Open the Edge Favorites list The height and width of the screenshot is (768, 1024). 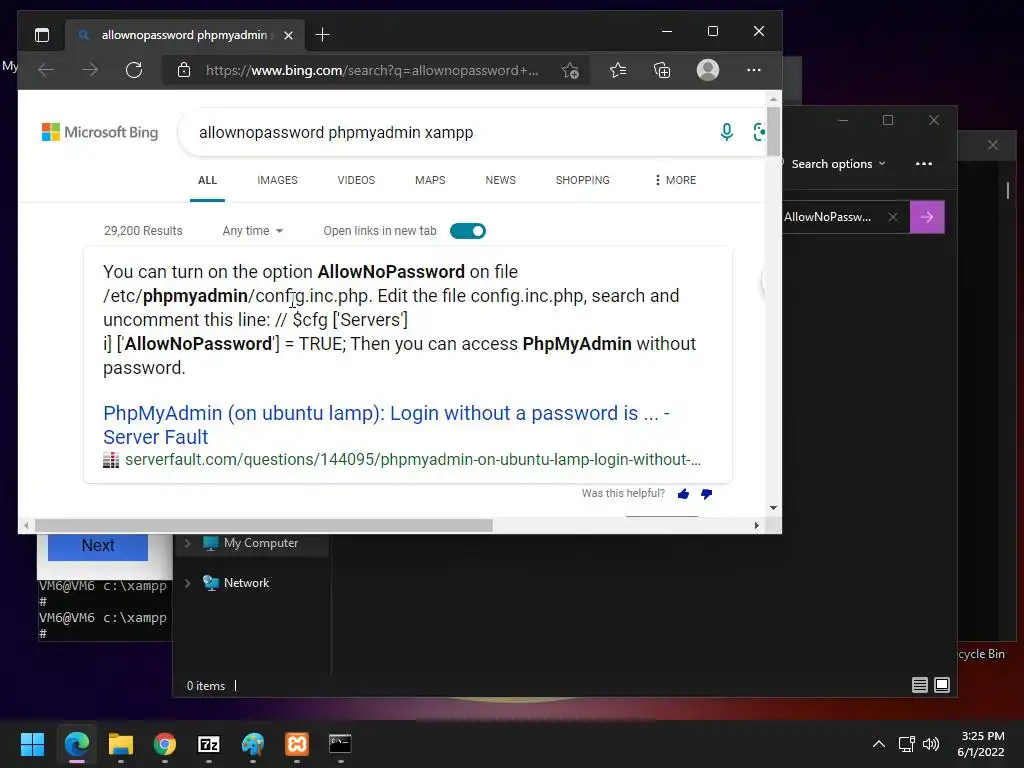pos(618,70)
